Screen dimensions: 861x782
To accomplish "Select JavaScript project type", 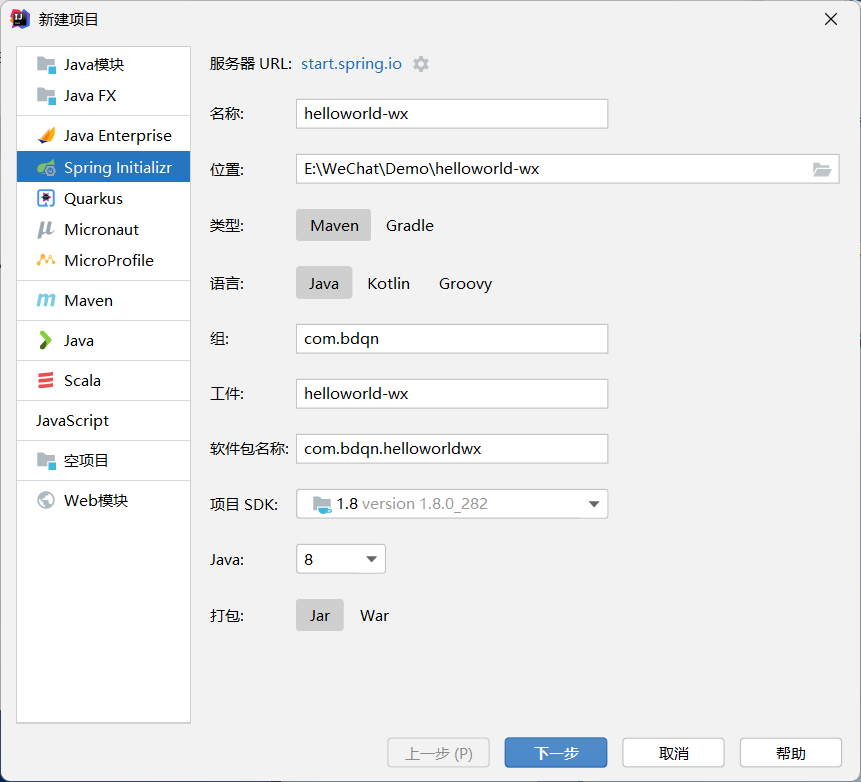I will 104,421.
